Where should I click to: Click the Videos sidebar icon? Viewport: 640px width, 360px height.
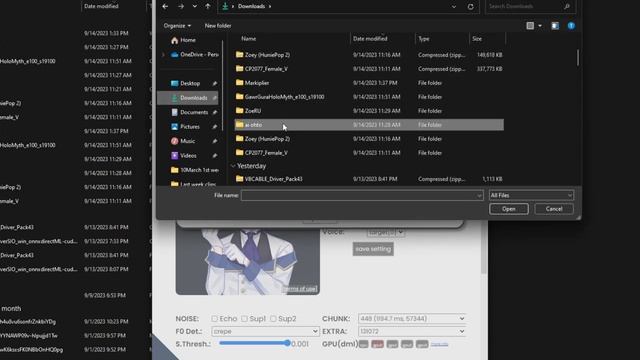[x=174, y=156]
